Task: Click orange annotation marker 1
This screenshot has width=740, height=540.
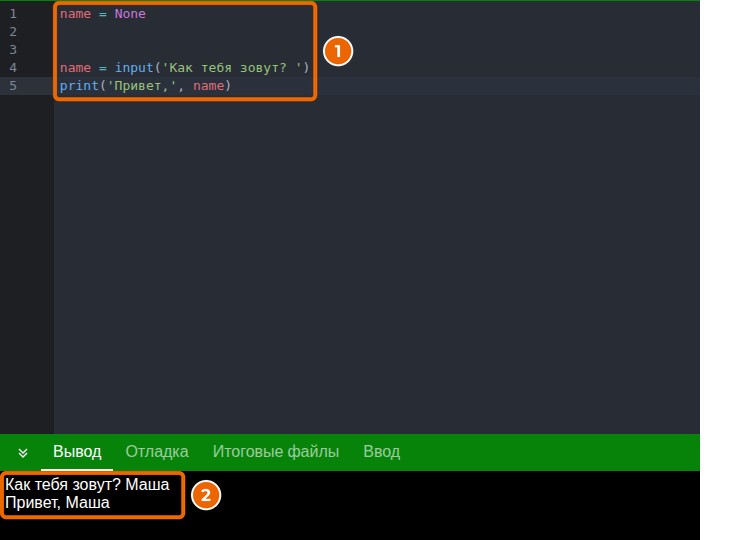Action: pyautogui.click(x=338, y=51)
